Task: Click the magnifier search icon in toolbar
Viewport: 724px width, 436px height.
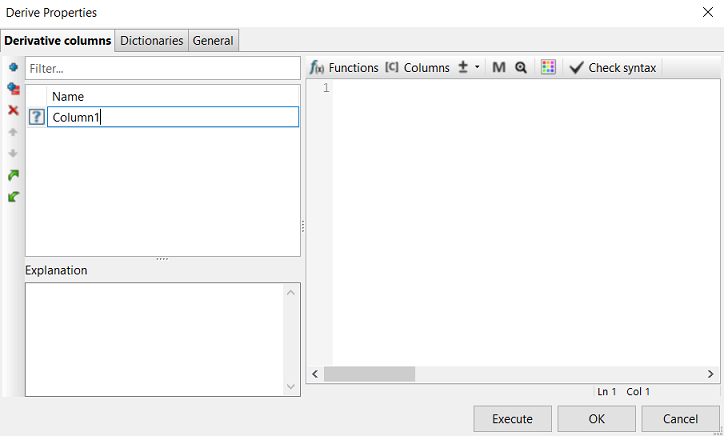Action: (x=521, y=68)
